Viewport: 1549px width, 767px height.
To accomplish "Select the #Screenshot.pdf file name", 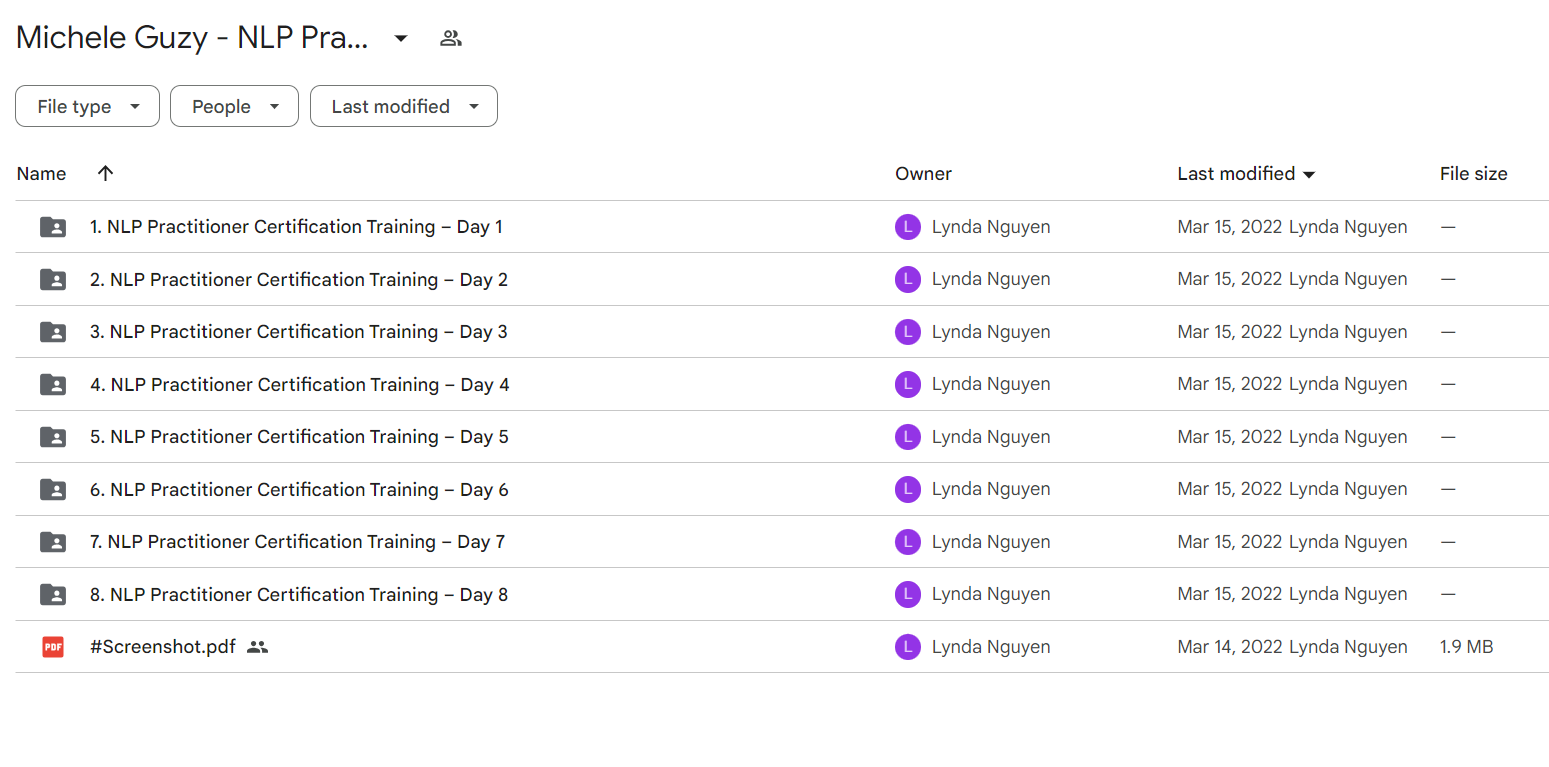I will coord(163,647).
